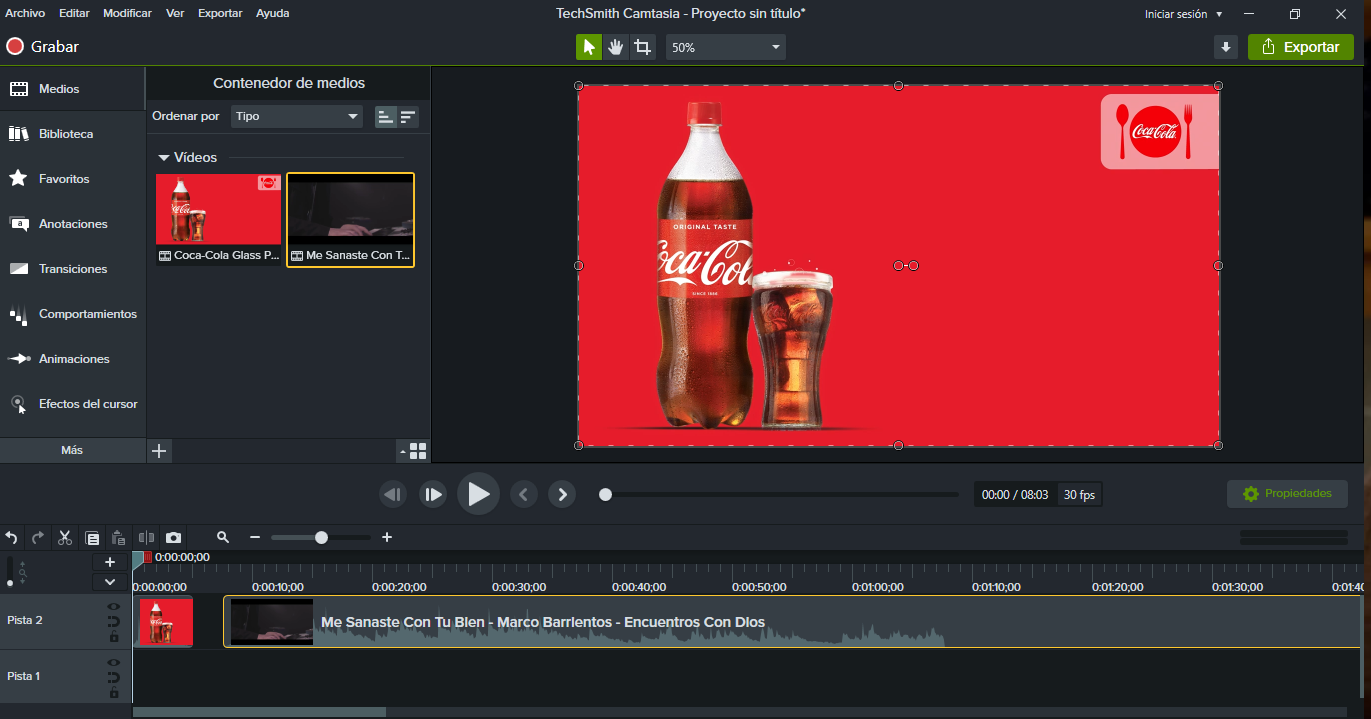Expand the Iniciar sesión dropdown

pos(1184,14)
